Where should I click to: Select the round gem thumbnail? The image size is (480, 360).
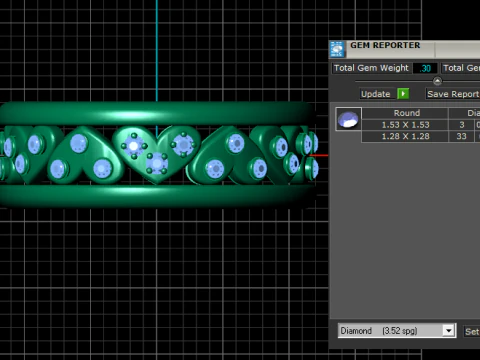(x=348, y=119)
